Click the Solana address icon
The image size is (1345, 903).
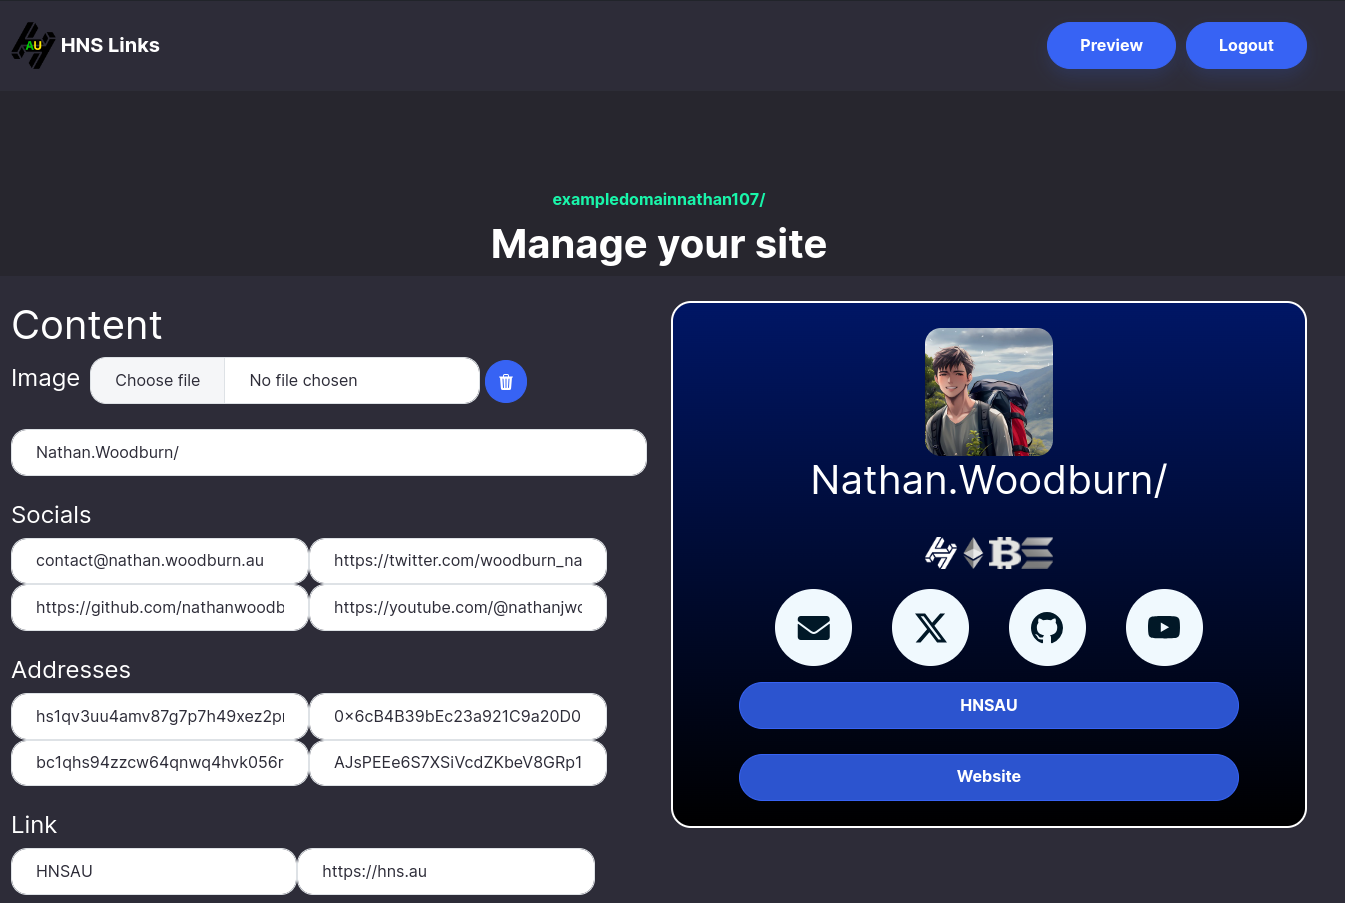[1037, 552]
